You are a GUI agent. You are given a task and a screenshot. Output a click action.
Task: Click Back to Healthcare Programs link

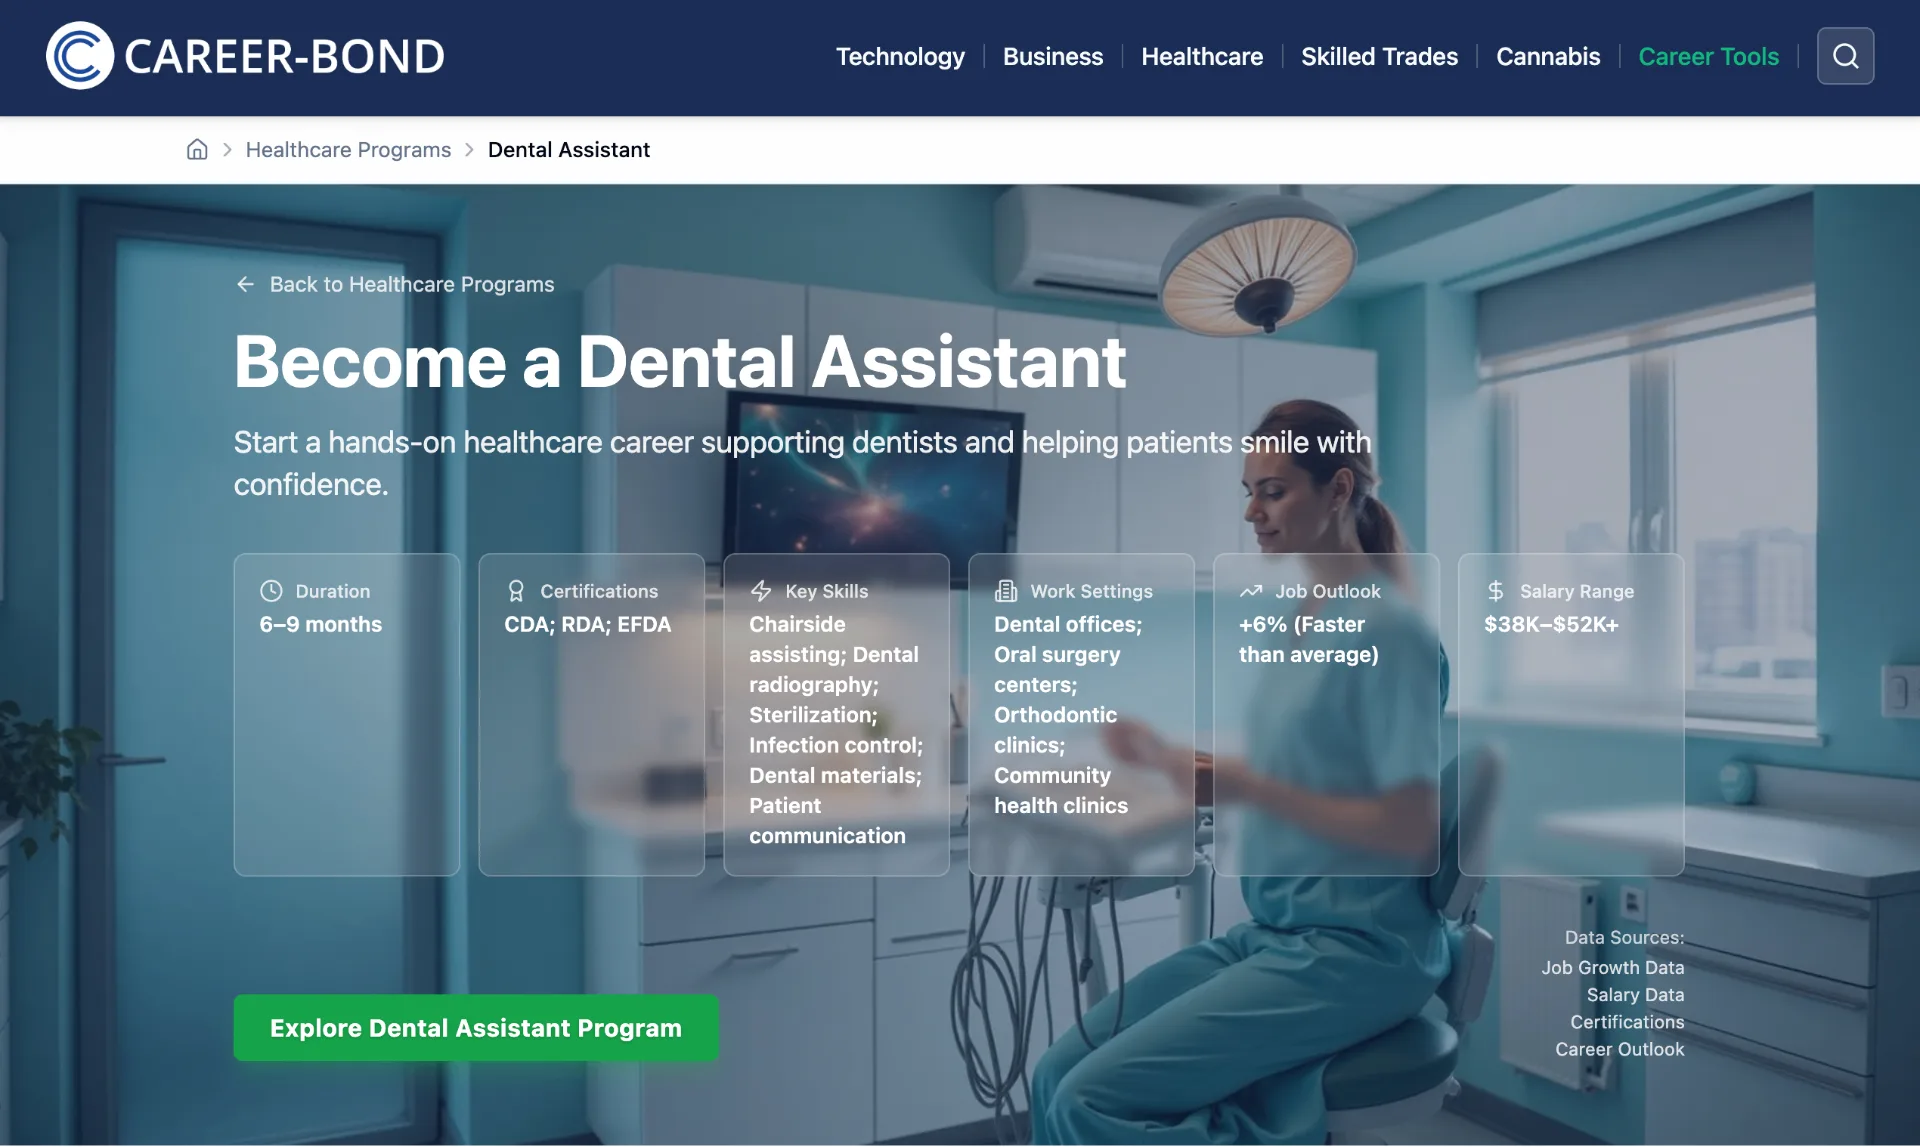pyautogui.click(x=394, y=284)
